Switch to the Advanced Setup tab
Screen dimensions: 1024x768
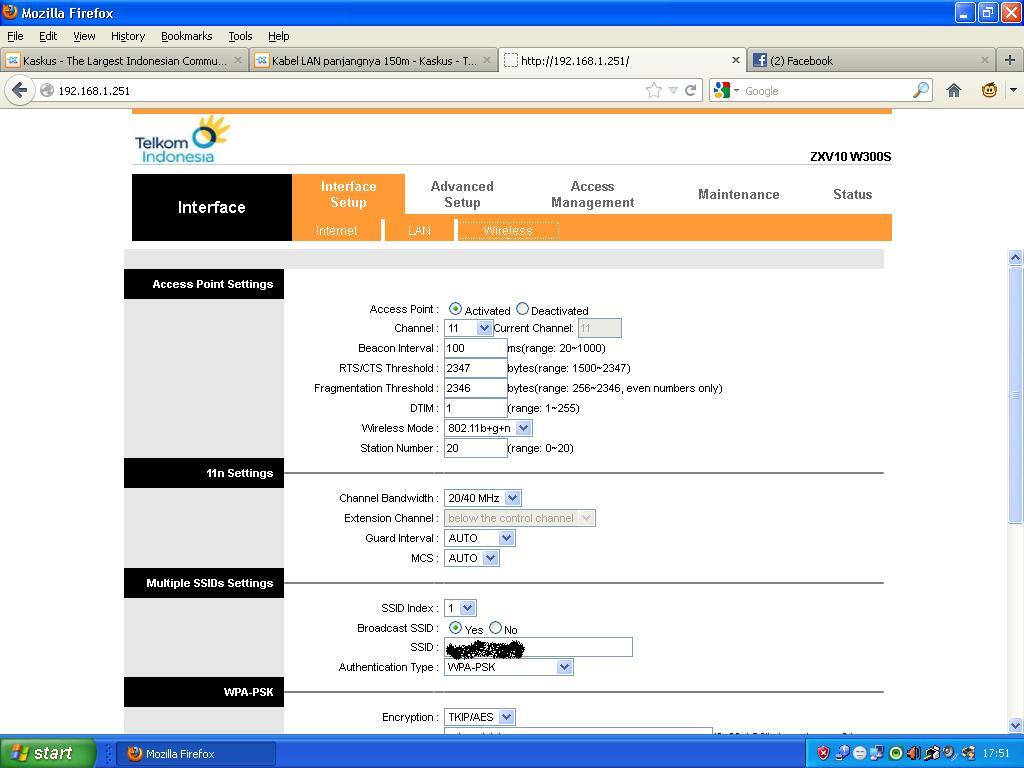[461, 194]
